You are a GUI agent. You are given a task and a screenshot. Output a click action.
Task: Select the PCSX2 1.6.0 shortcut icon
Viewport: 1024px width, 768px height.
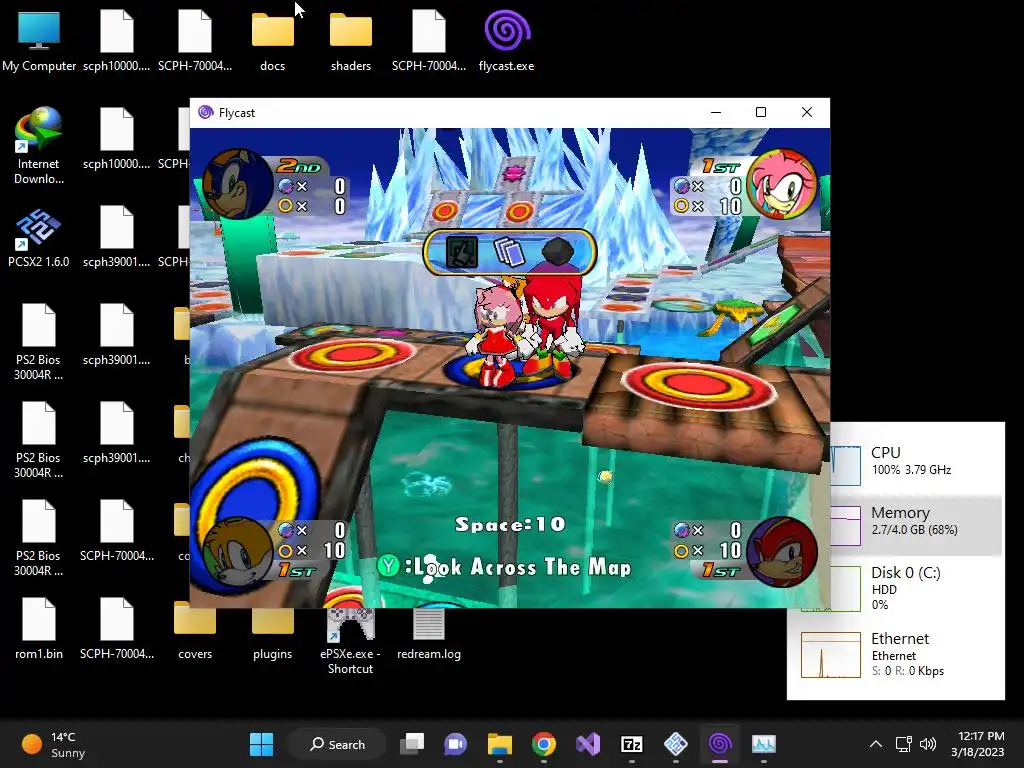[39, 238]
